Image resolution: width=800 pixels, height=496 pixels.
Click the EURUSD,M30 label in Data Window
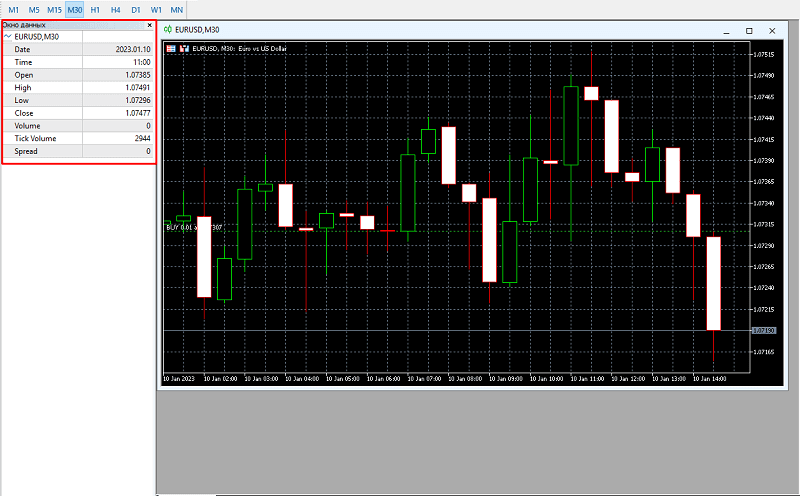(x=37, y=37)
